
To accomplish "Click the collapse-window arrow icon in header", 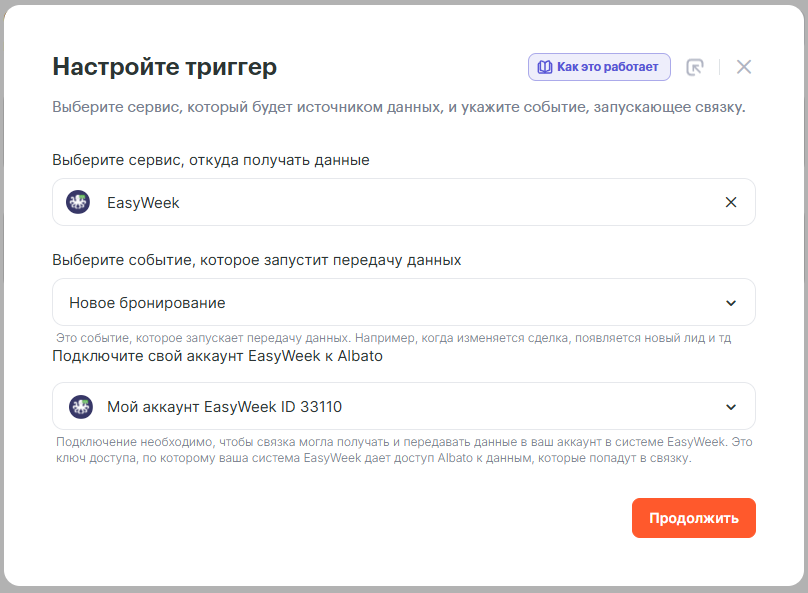I will [695, 67].
